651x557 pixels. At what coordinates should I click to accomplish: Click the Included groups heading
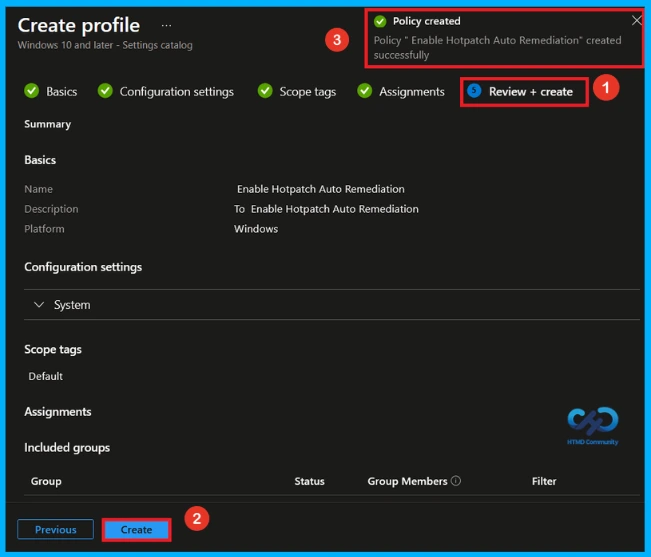click(x=67, y=447)
